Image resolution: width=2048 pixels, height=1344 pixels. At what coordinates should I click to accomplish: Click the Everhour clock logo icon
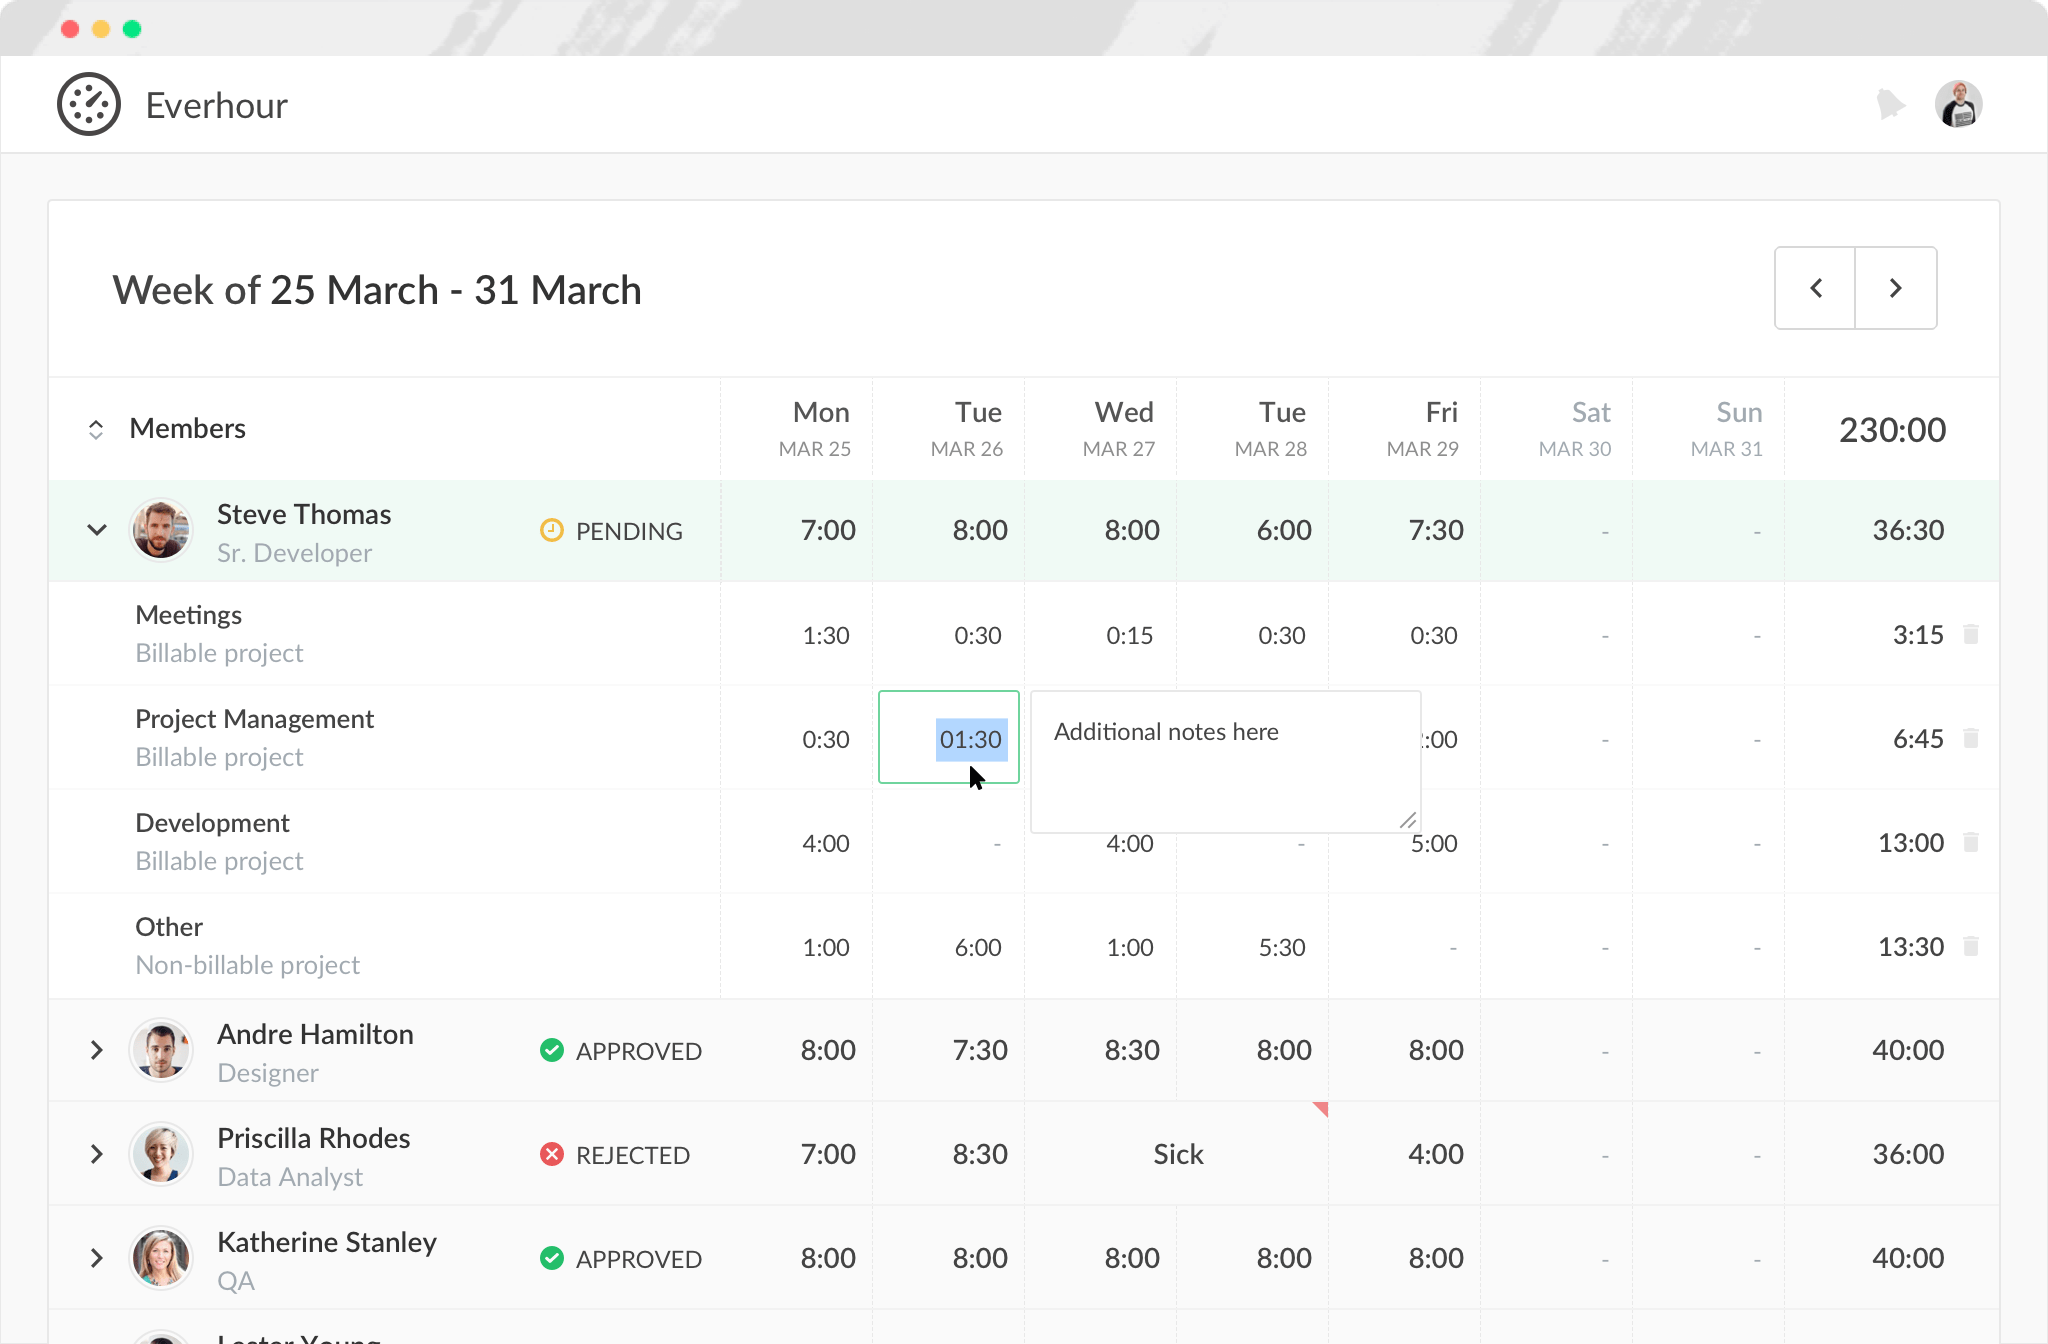pyautogui.click(x=89, y=104)
